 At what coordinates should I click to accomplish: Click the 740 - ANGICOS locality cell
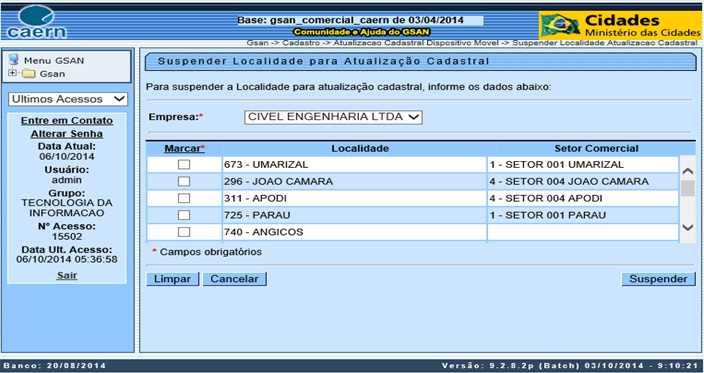pos(354,232)
